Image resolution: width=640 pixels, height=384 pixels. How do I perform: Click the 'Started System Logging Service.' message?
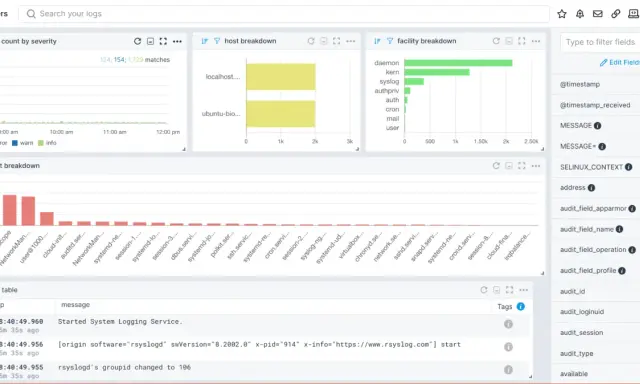pyautogui.click(x=120, y=322)
